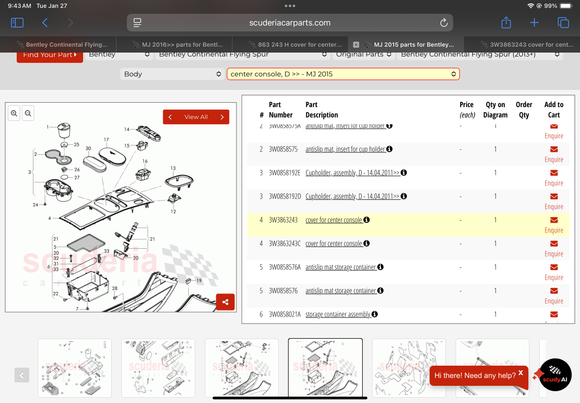Open info icon for cover for center console 3W3863243C
Screen dimensions: 580x403
point(367,244)
